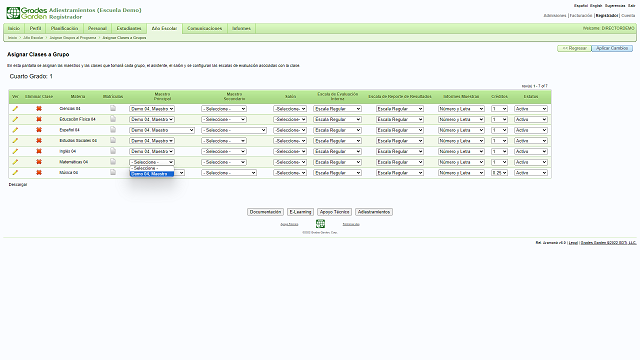Open the Estudiantes tab
The height and width of the screenshot is (360, 640).
(x=129, y=29)
